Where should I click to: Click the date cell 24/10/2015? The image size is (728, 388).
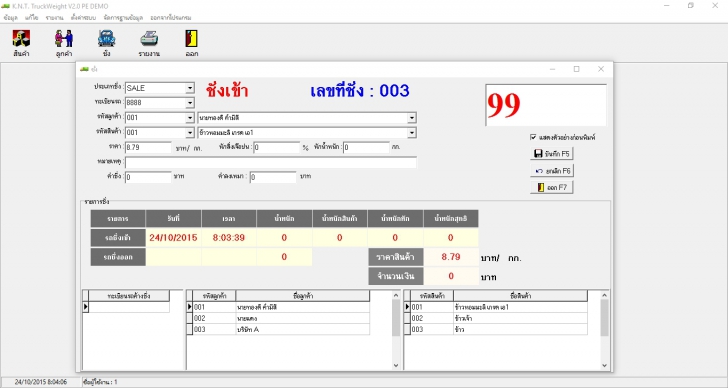click(x=173, y=238)
